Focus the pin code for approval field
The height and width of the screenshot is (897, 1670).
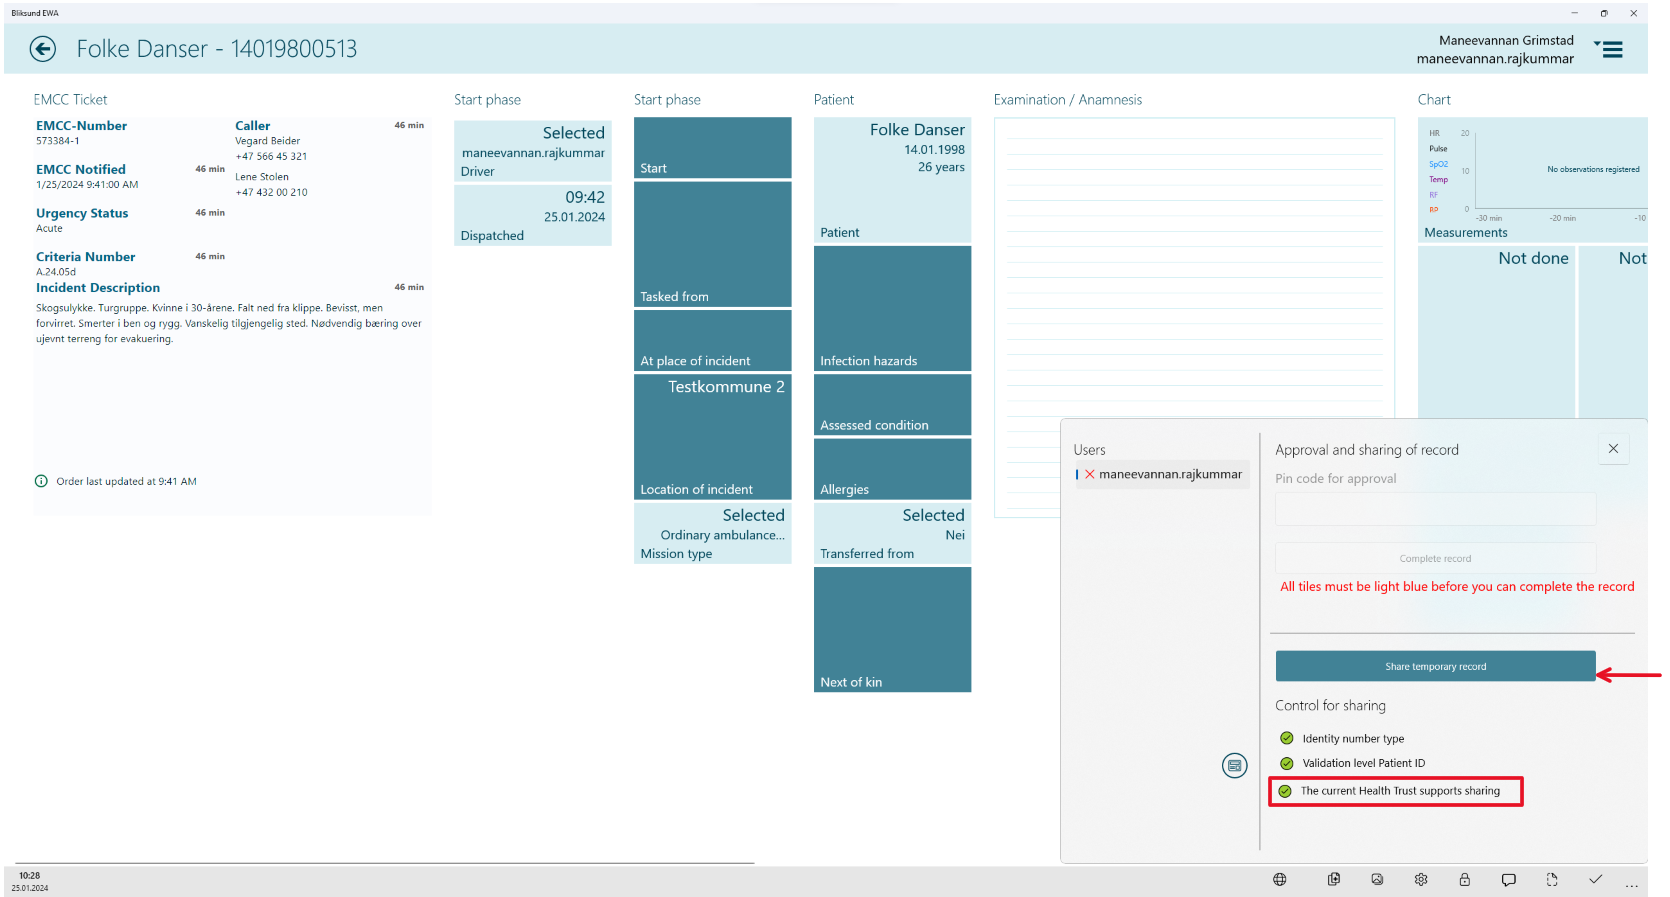(1435, 509)
